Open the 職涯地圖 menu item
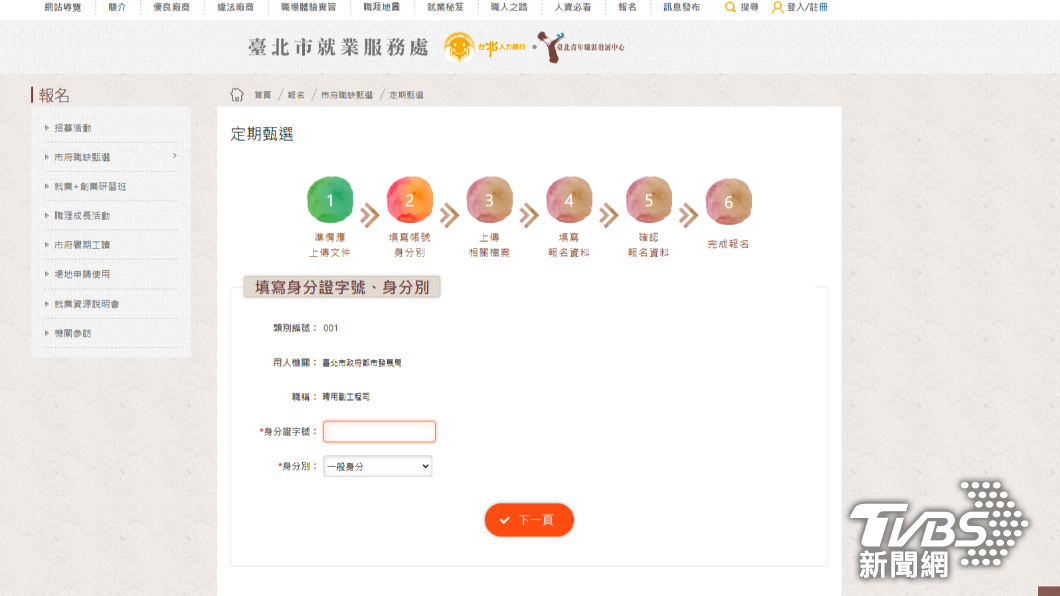Image resolution: width=1060 pixels, height=596 pixels. 381,7
